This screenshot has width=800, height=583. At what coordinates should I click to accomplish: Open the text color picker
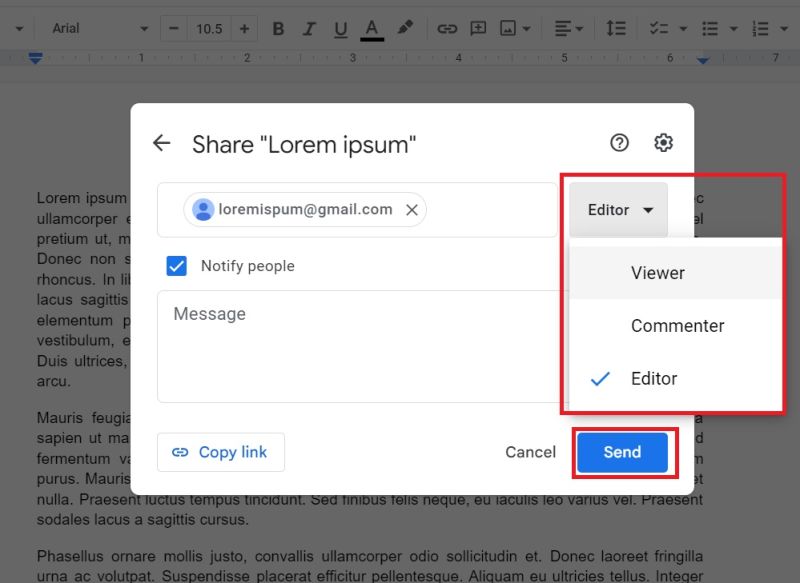pos(371,28)
